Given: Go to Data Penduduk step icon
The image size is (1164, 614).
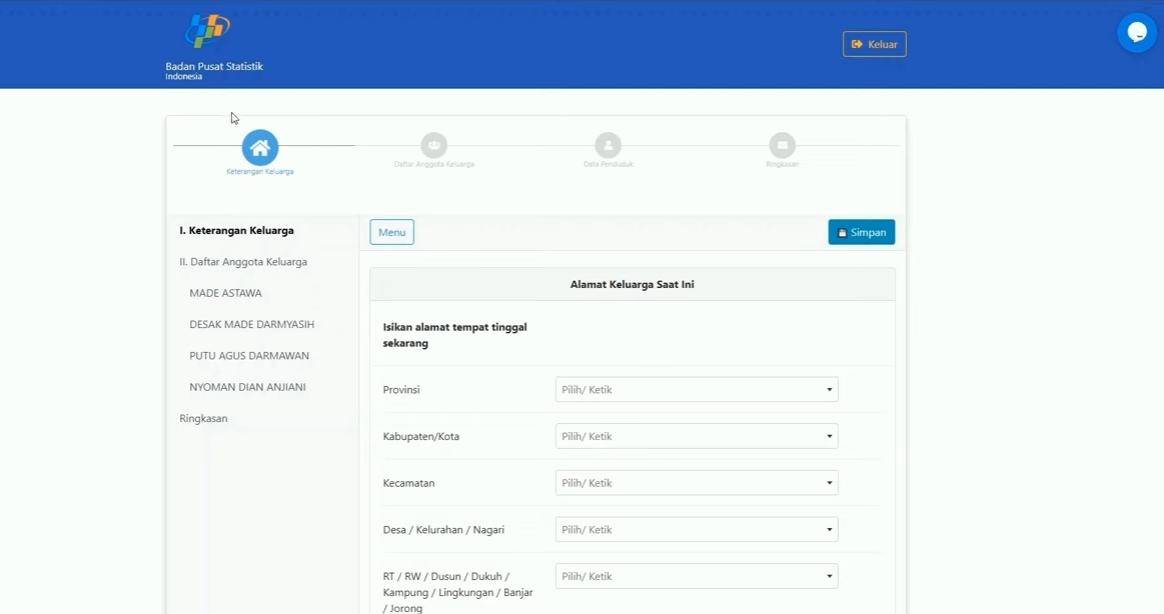Looking at the screenshot, I should coord(608,145).
